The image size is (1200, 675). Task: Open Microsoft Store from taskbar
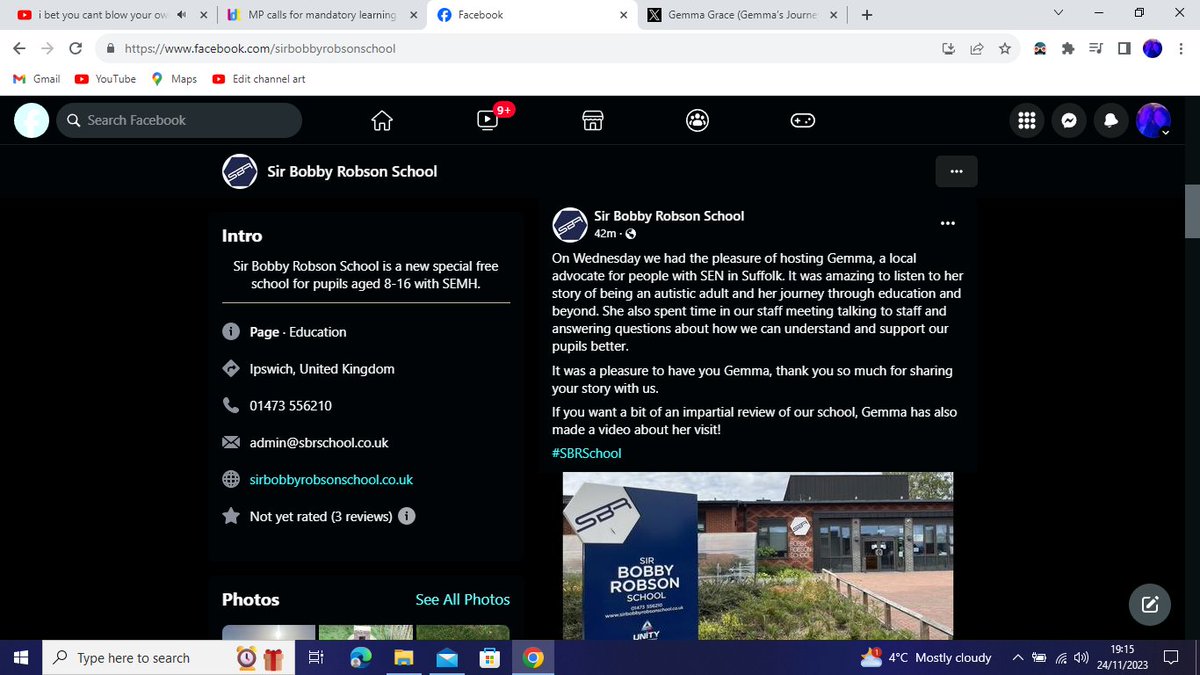pyautogui.click(x=490, y=657)
